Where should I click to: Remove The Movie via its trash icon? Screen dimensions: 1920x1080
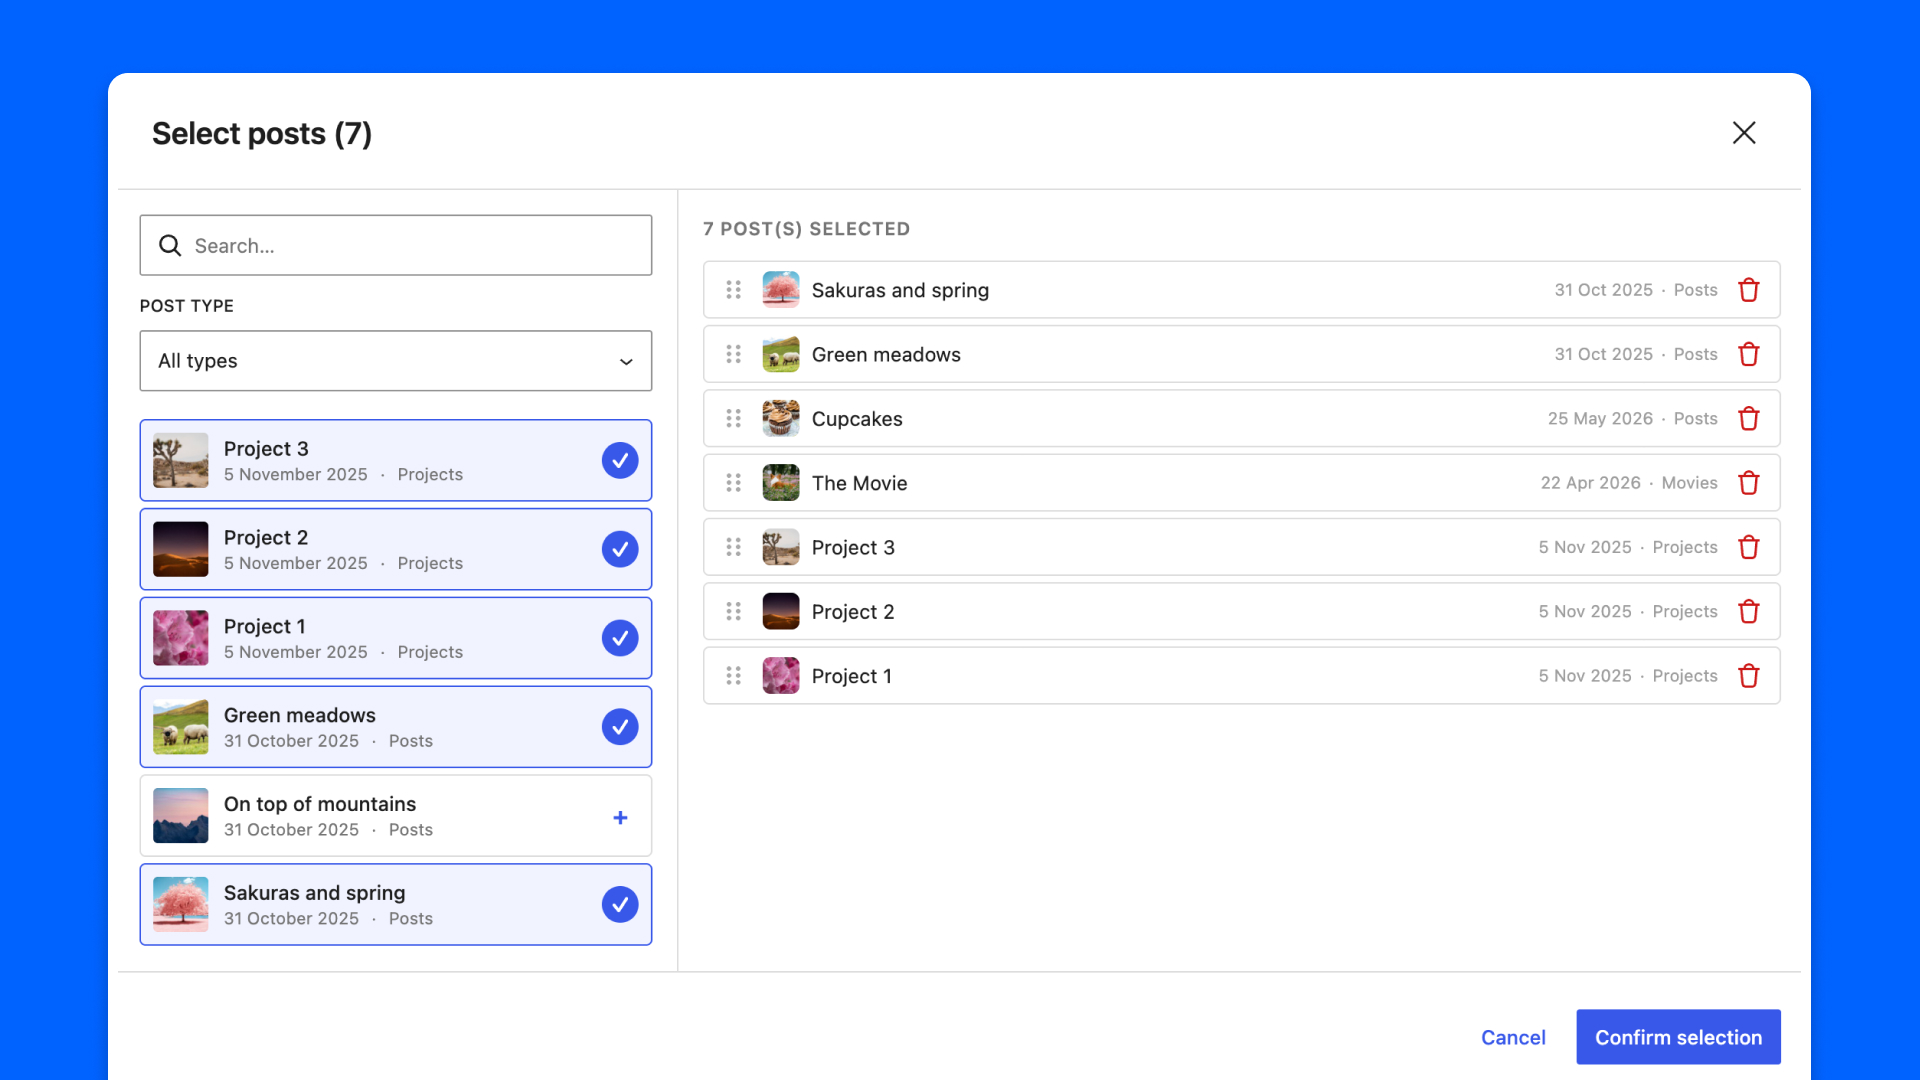[x=1748, y=483]
